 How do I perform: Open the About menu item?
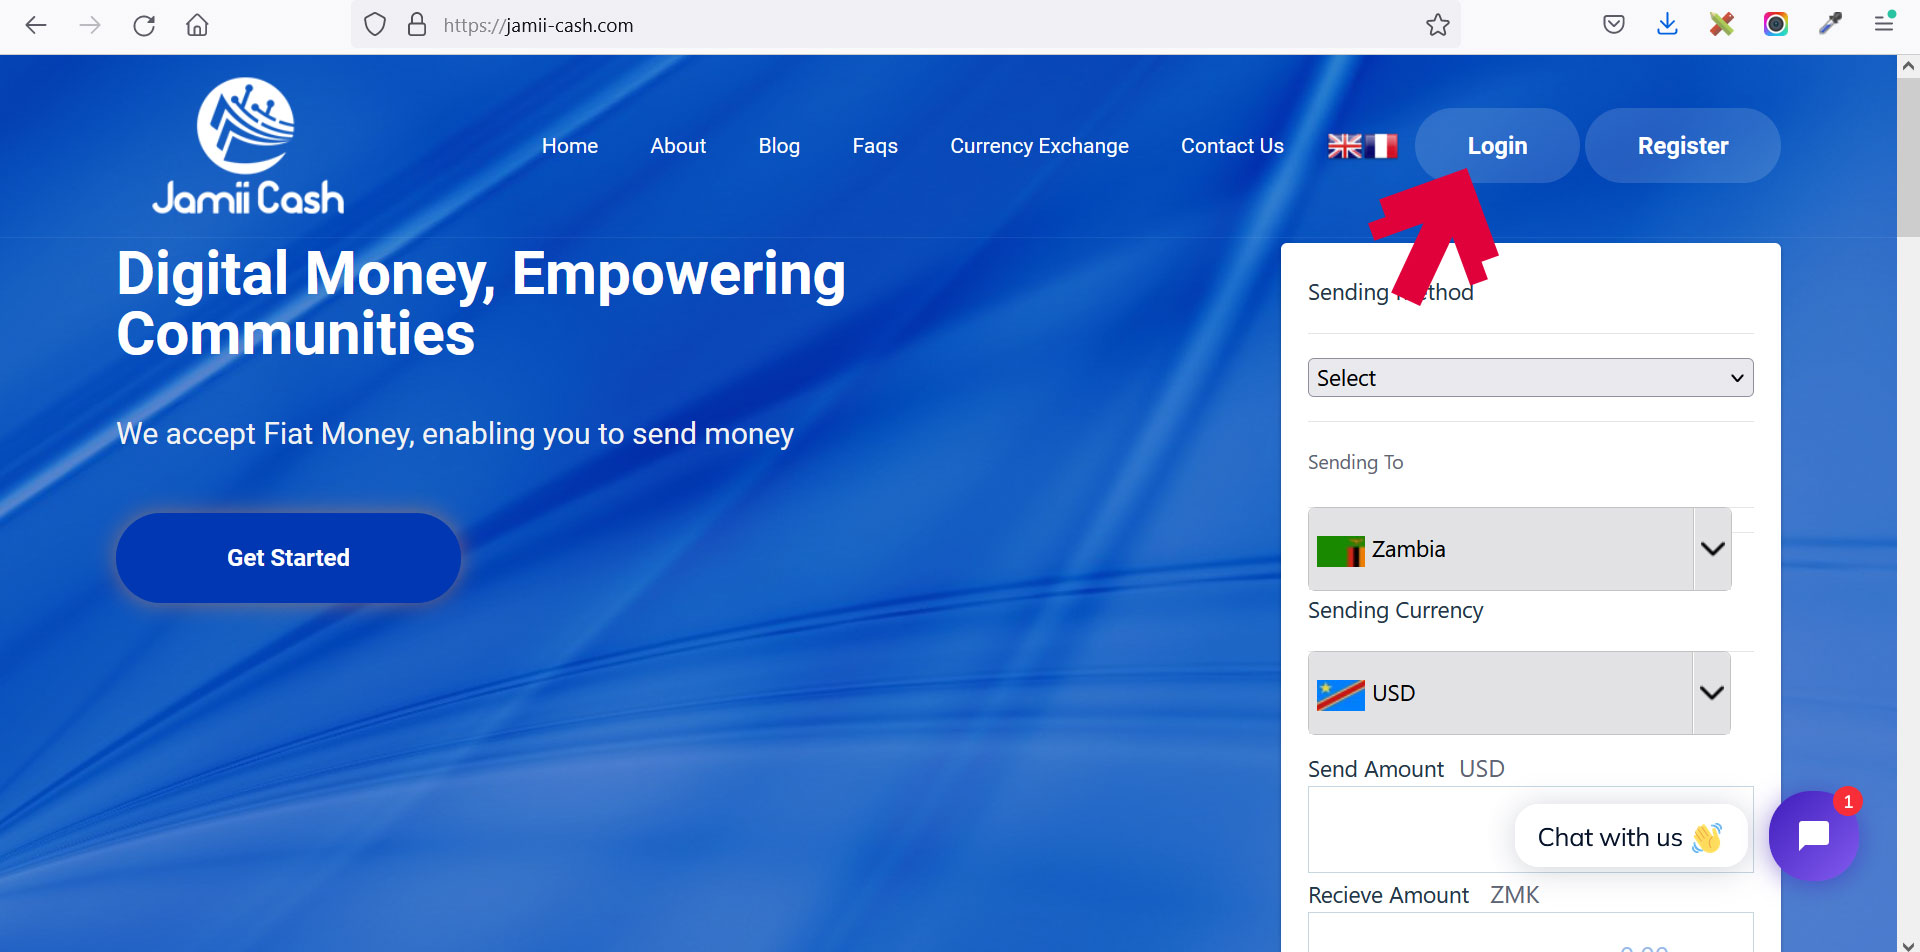pyautogui.click(x=678, y=146)
